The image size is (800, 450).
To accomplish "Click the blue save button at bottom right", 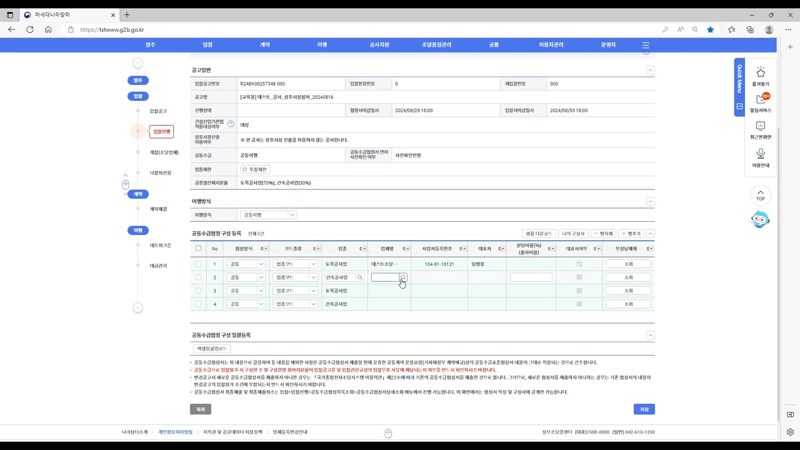I will click(644, 409).
